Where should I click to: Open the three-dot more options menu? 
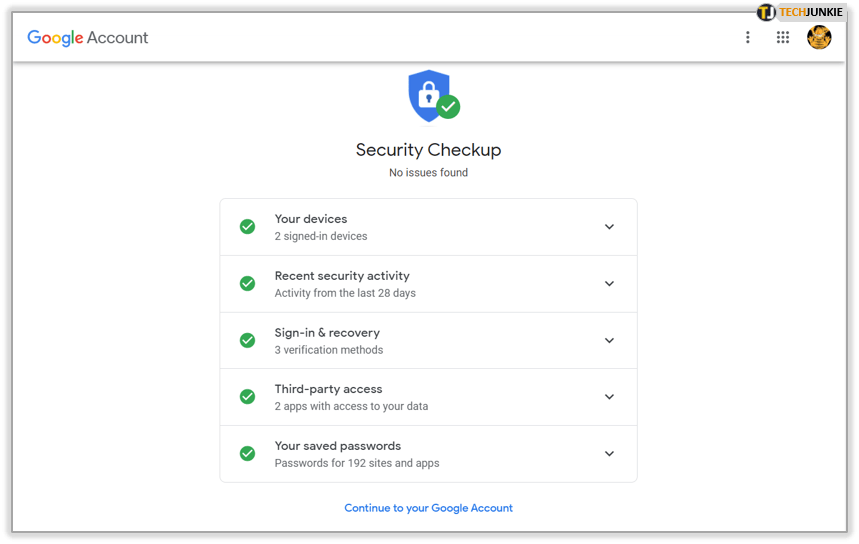click(x=747, y=38)
